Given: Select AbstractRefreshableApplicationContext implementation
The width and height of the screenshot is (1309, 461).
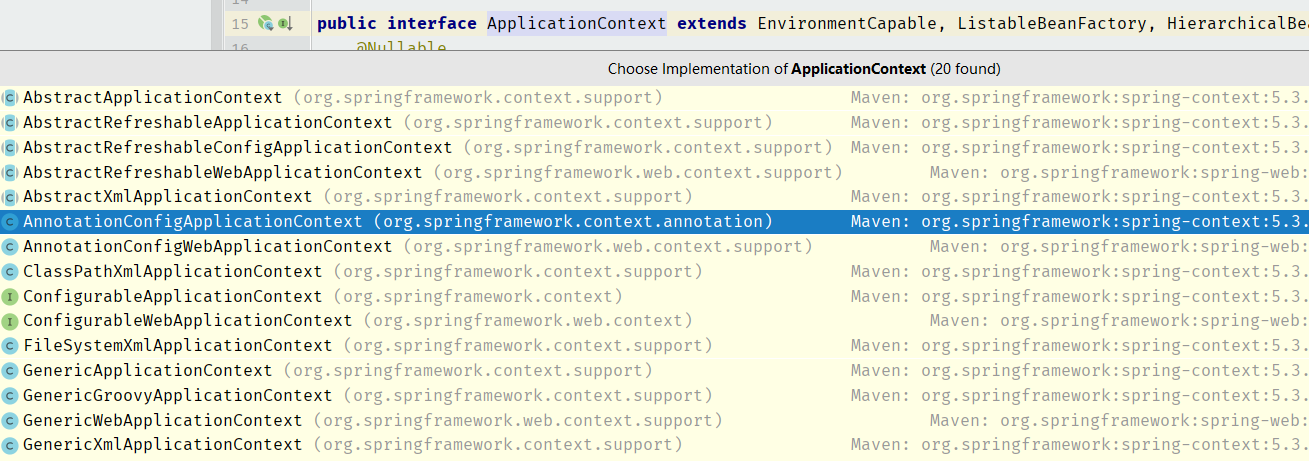Looking at the screenshot, I should pyautogui.click(x=207, y=122).
